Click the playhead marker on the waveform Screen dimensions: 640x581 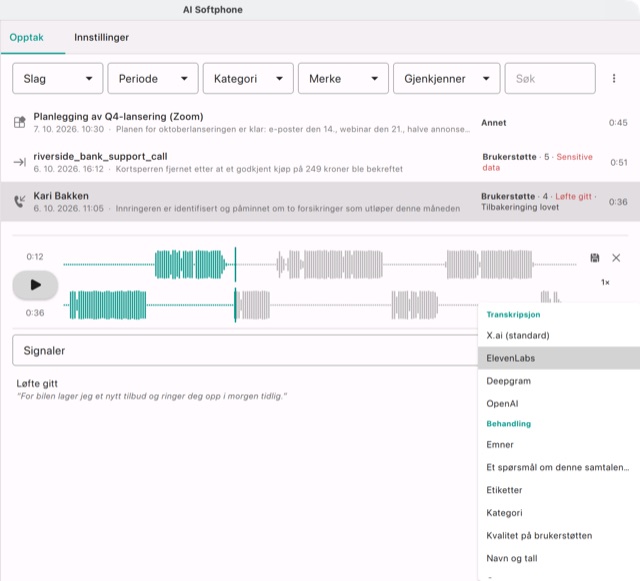click(235, 285)
